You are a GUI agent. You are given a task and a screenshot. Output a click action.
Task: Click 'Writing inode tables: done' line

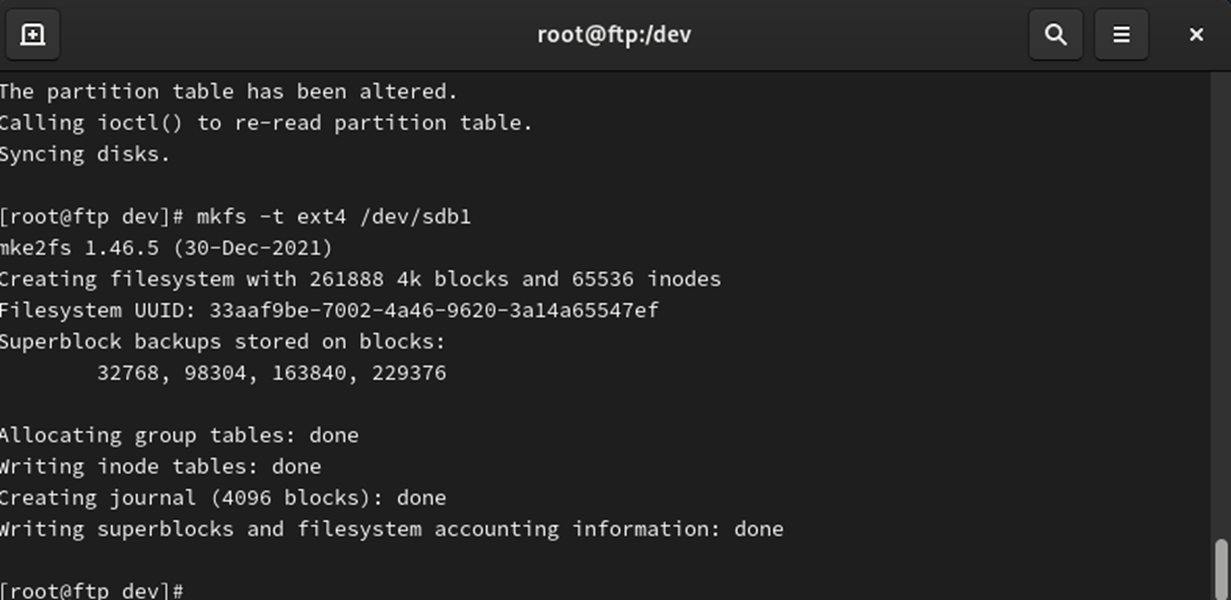(160, 466)
